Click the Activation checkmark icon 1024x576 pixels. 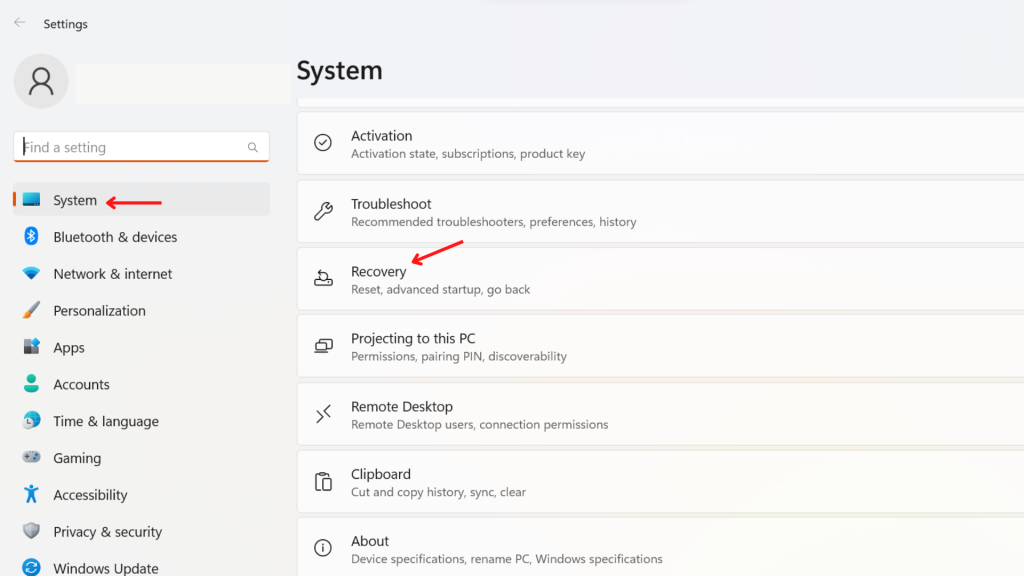pyautogui.click(x=323, y=142)
